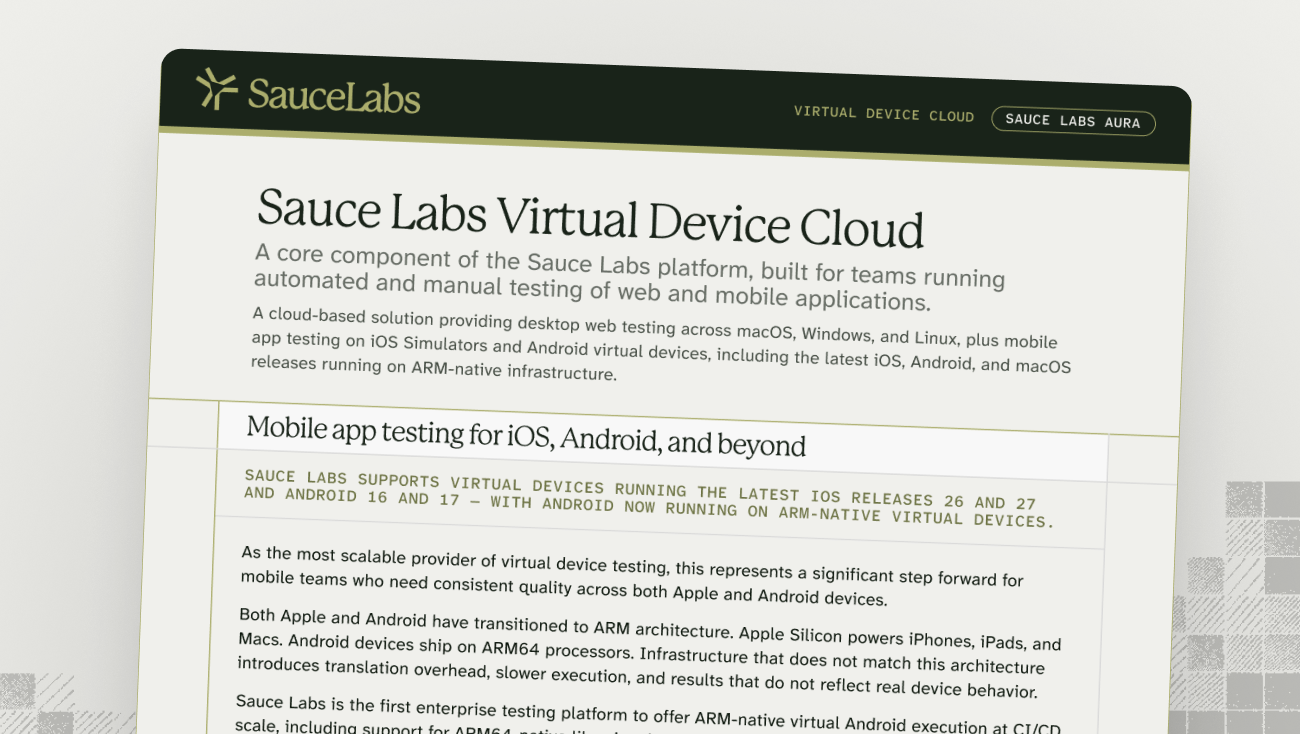The width and height of the screenshot is (1300, 734).
Task: Click subtitle 'A core component of the Sauce Labs platform'
Action: [x=629, y=264]
